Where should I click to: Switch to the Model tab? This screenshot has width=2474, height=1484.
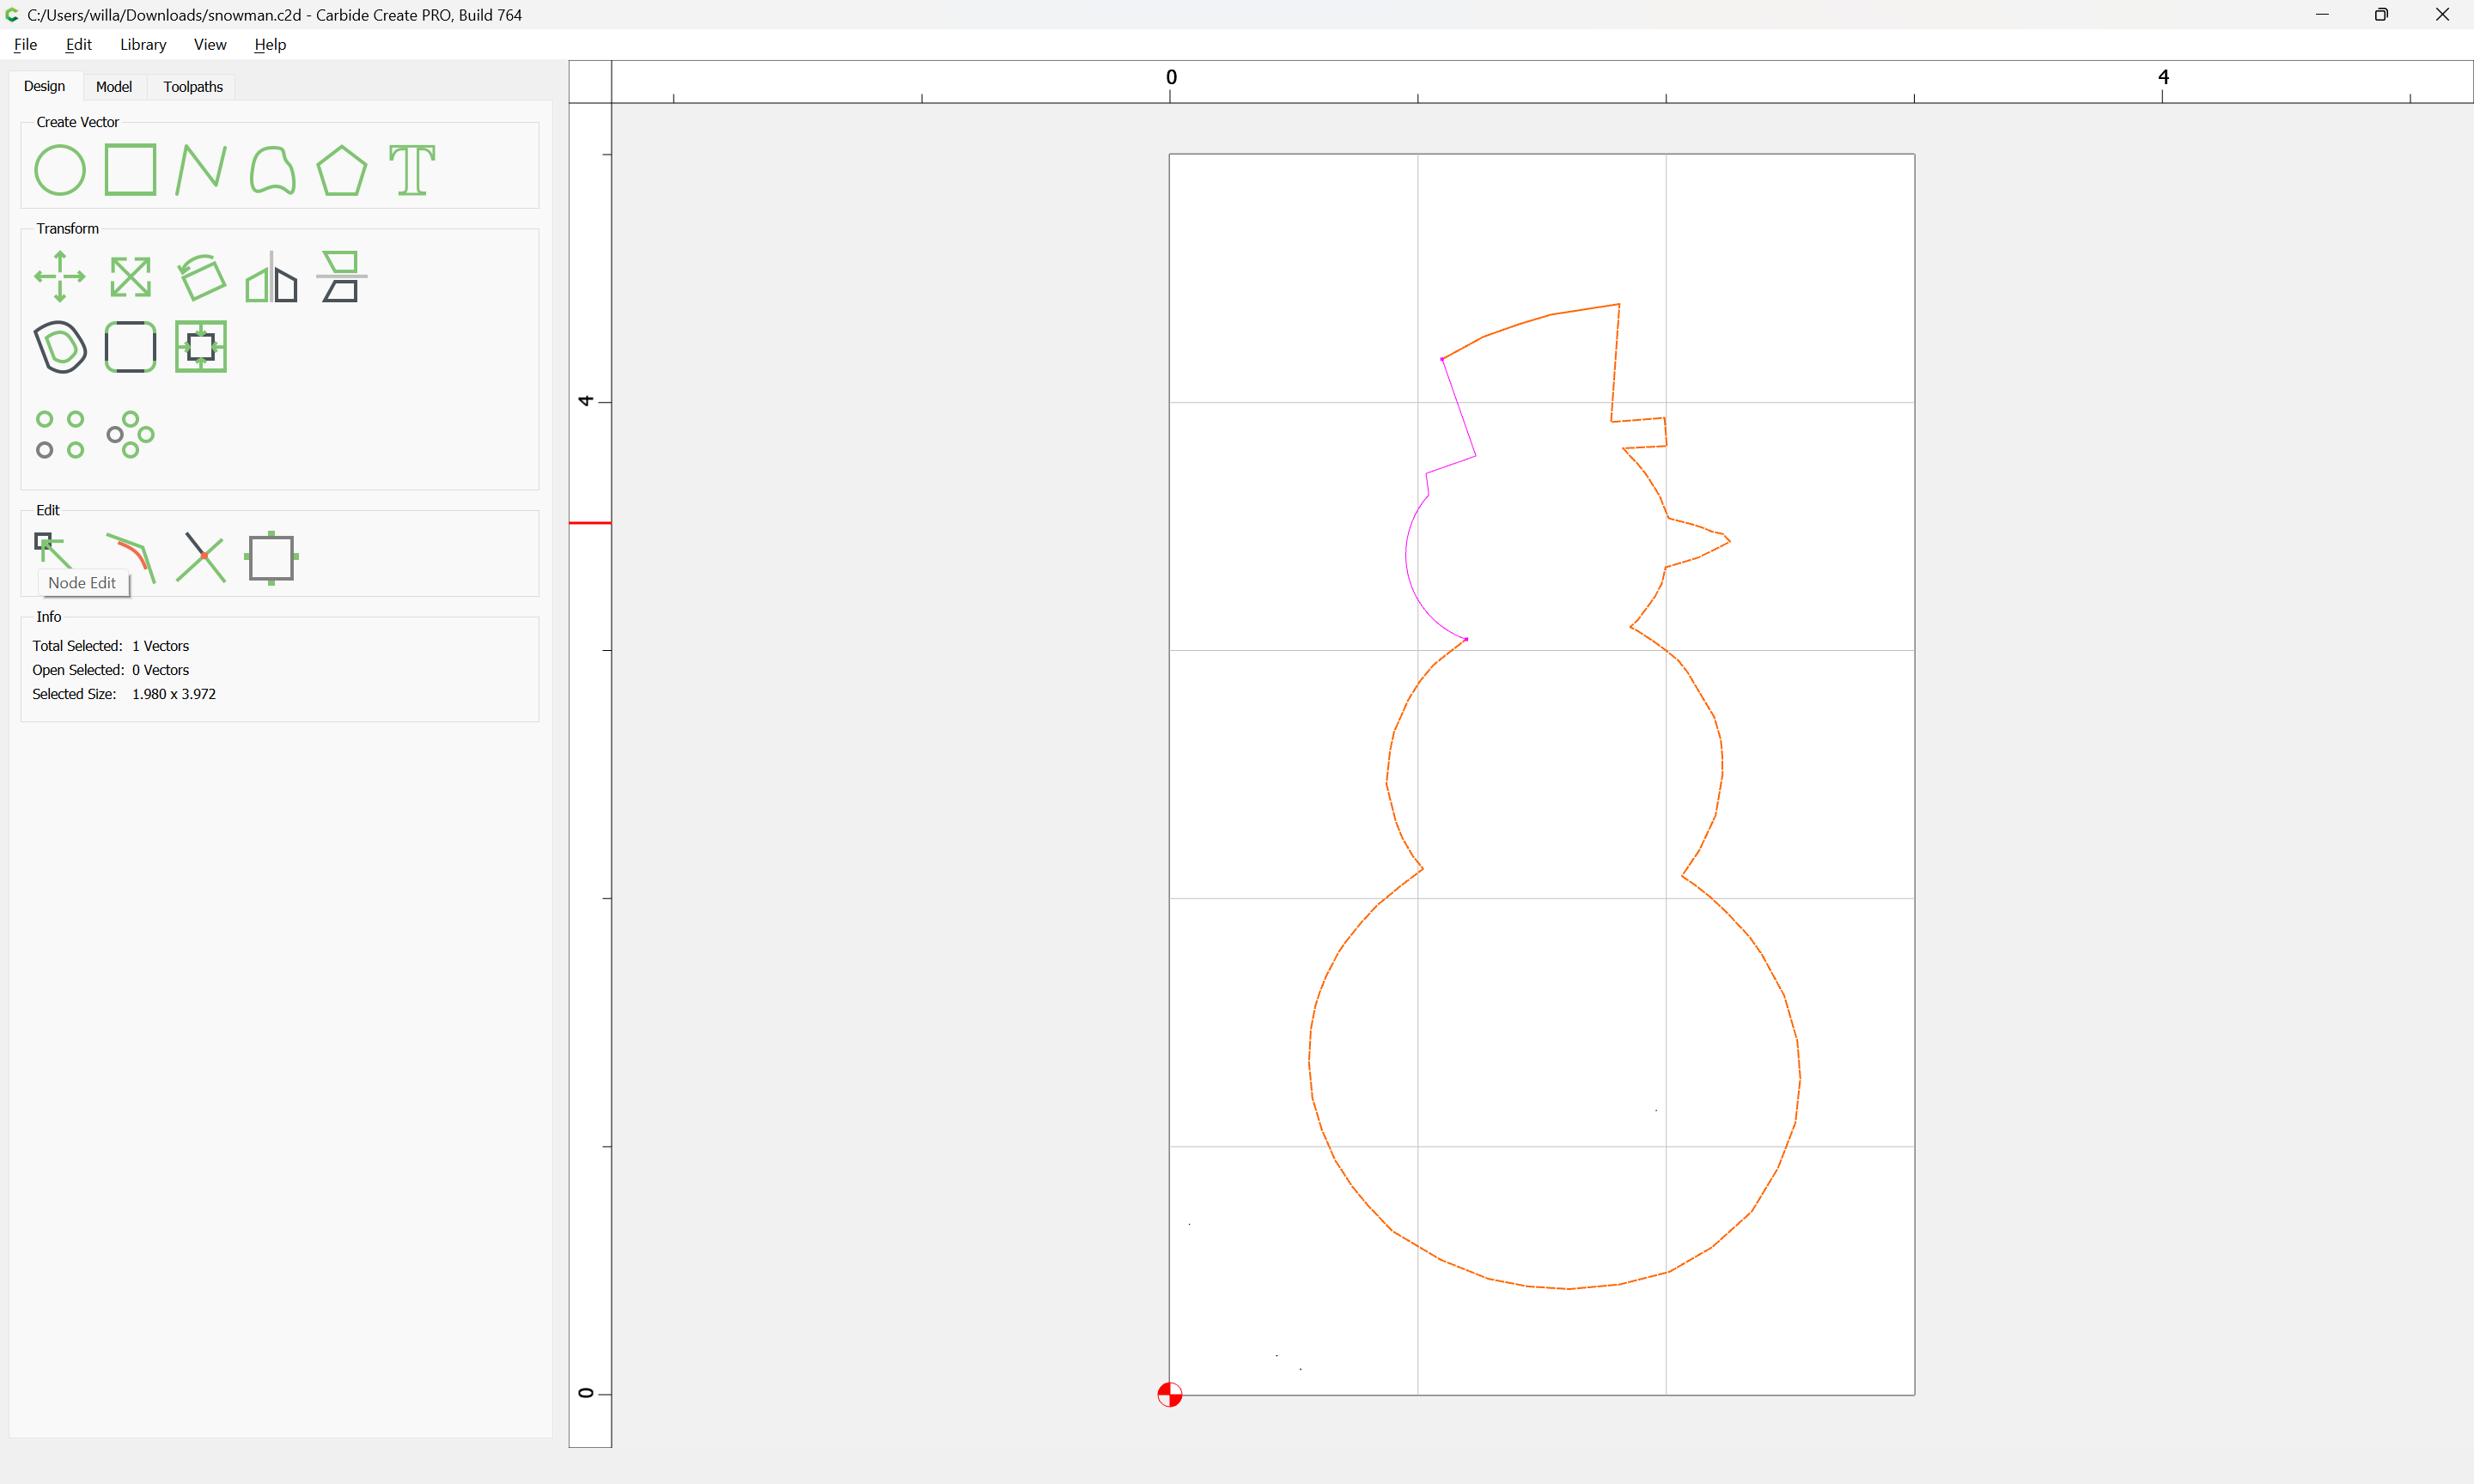pos(113,87)
